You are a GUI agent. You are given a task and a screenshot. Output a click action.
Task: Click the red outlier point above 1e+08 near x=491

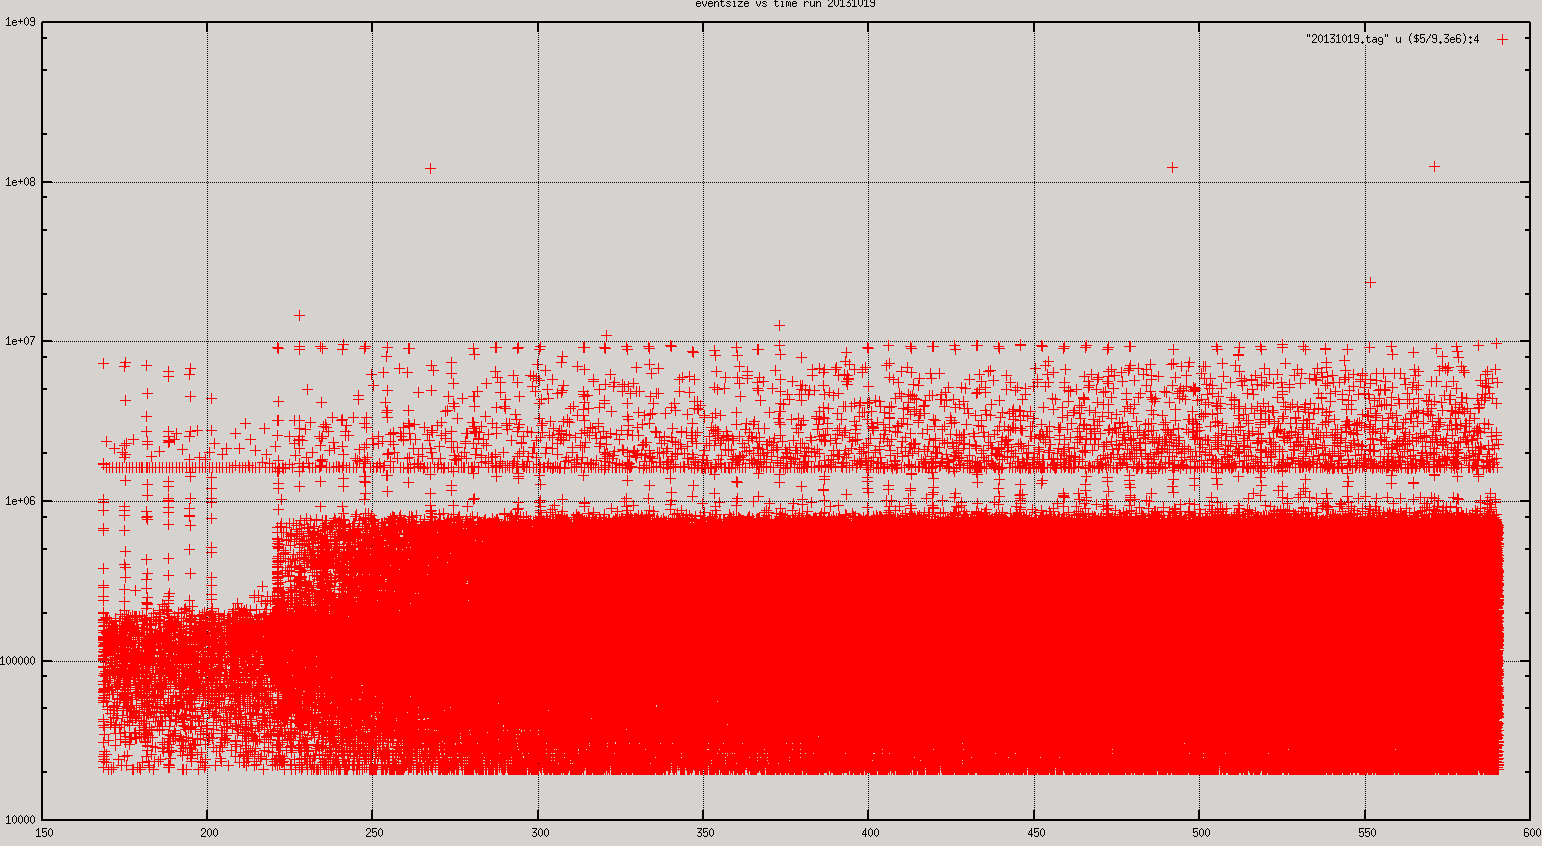point(1172,167)
